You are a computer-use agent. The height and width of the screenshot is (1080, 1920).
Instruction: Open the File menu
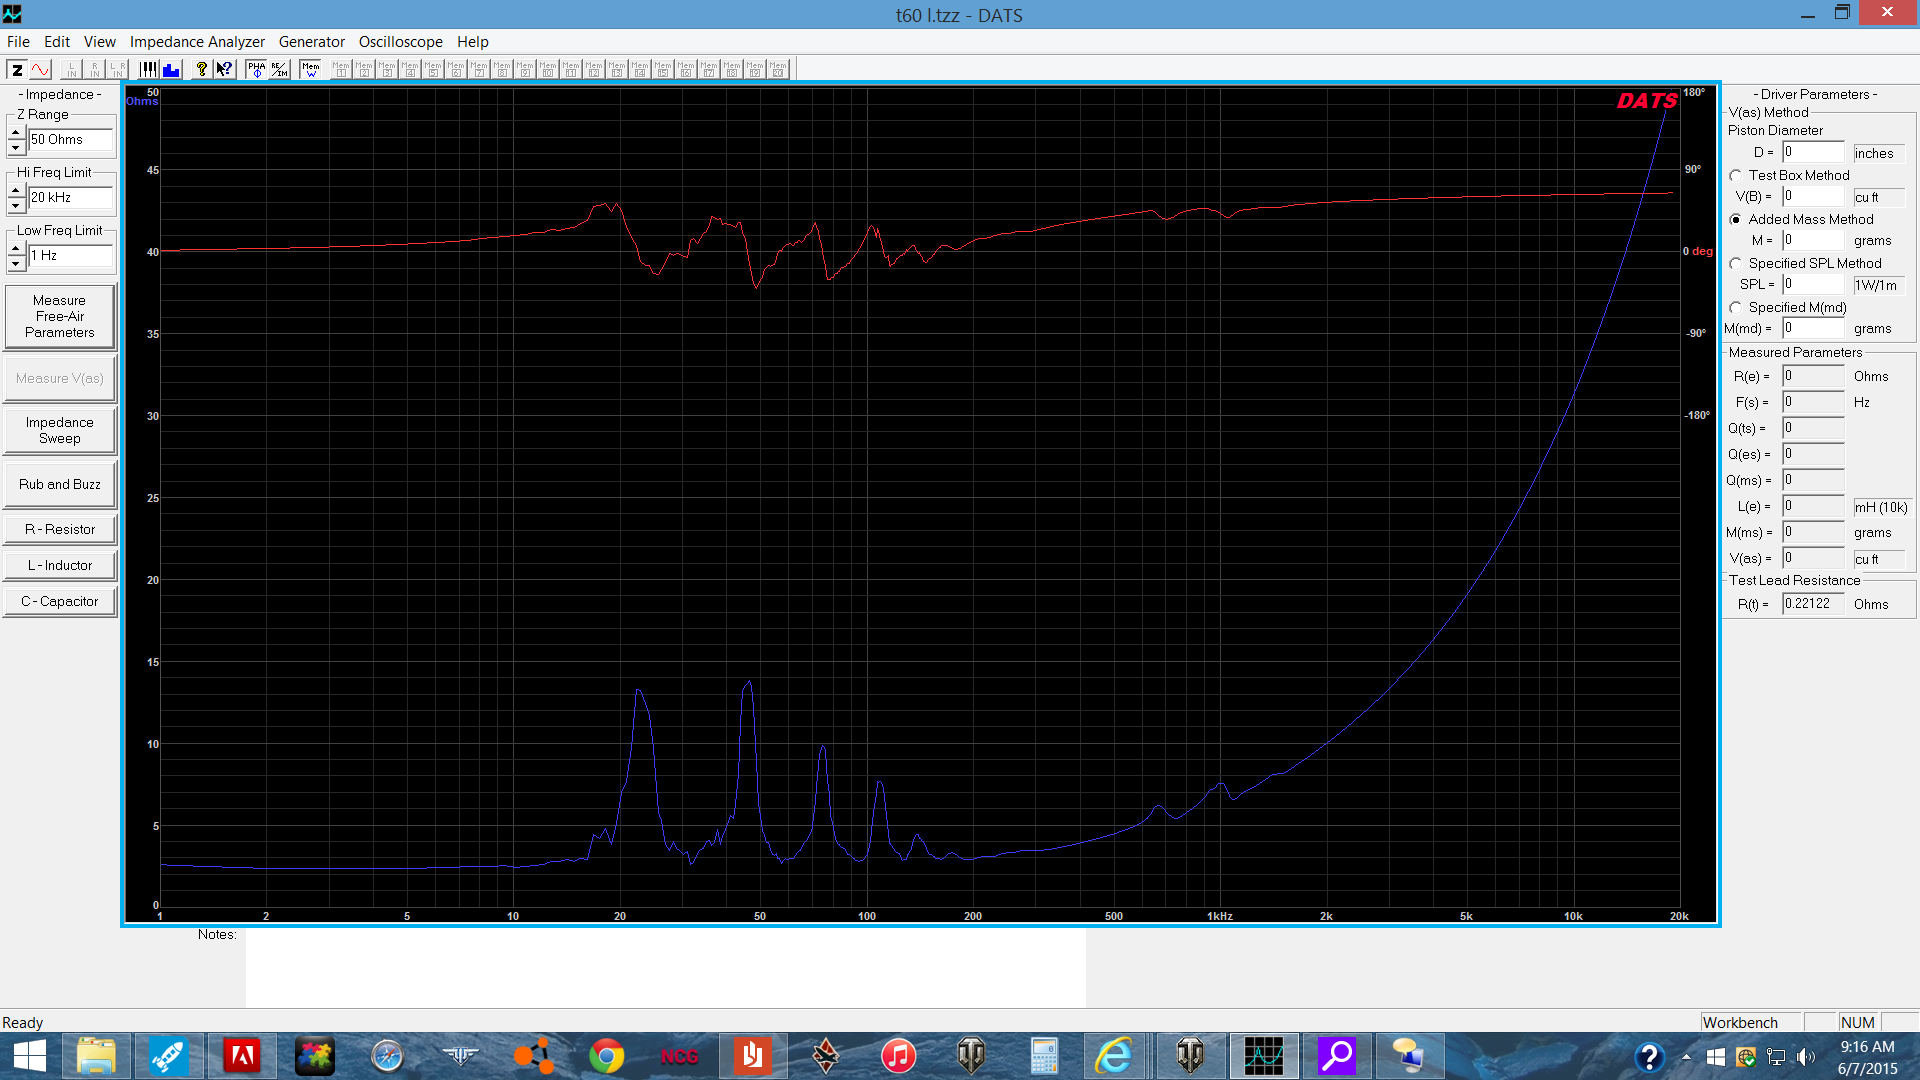tap(18, 41)
